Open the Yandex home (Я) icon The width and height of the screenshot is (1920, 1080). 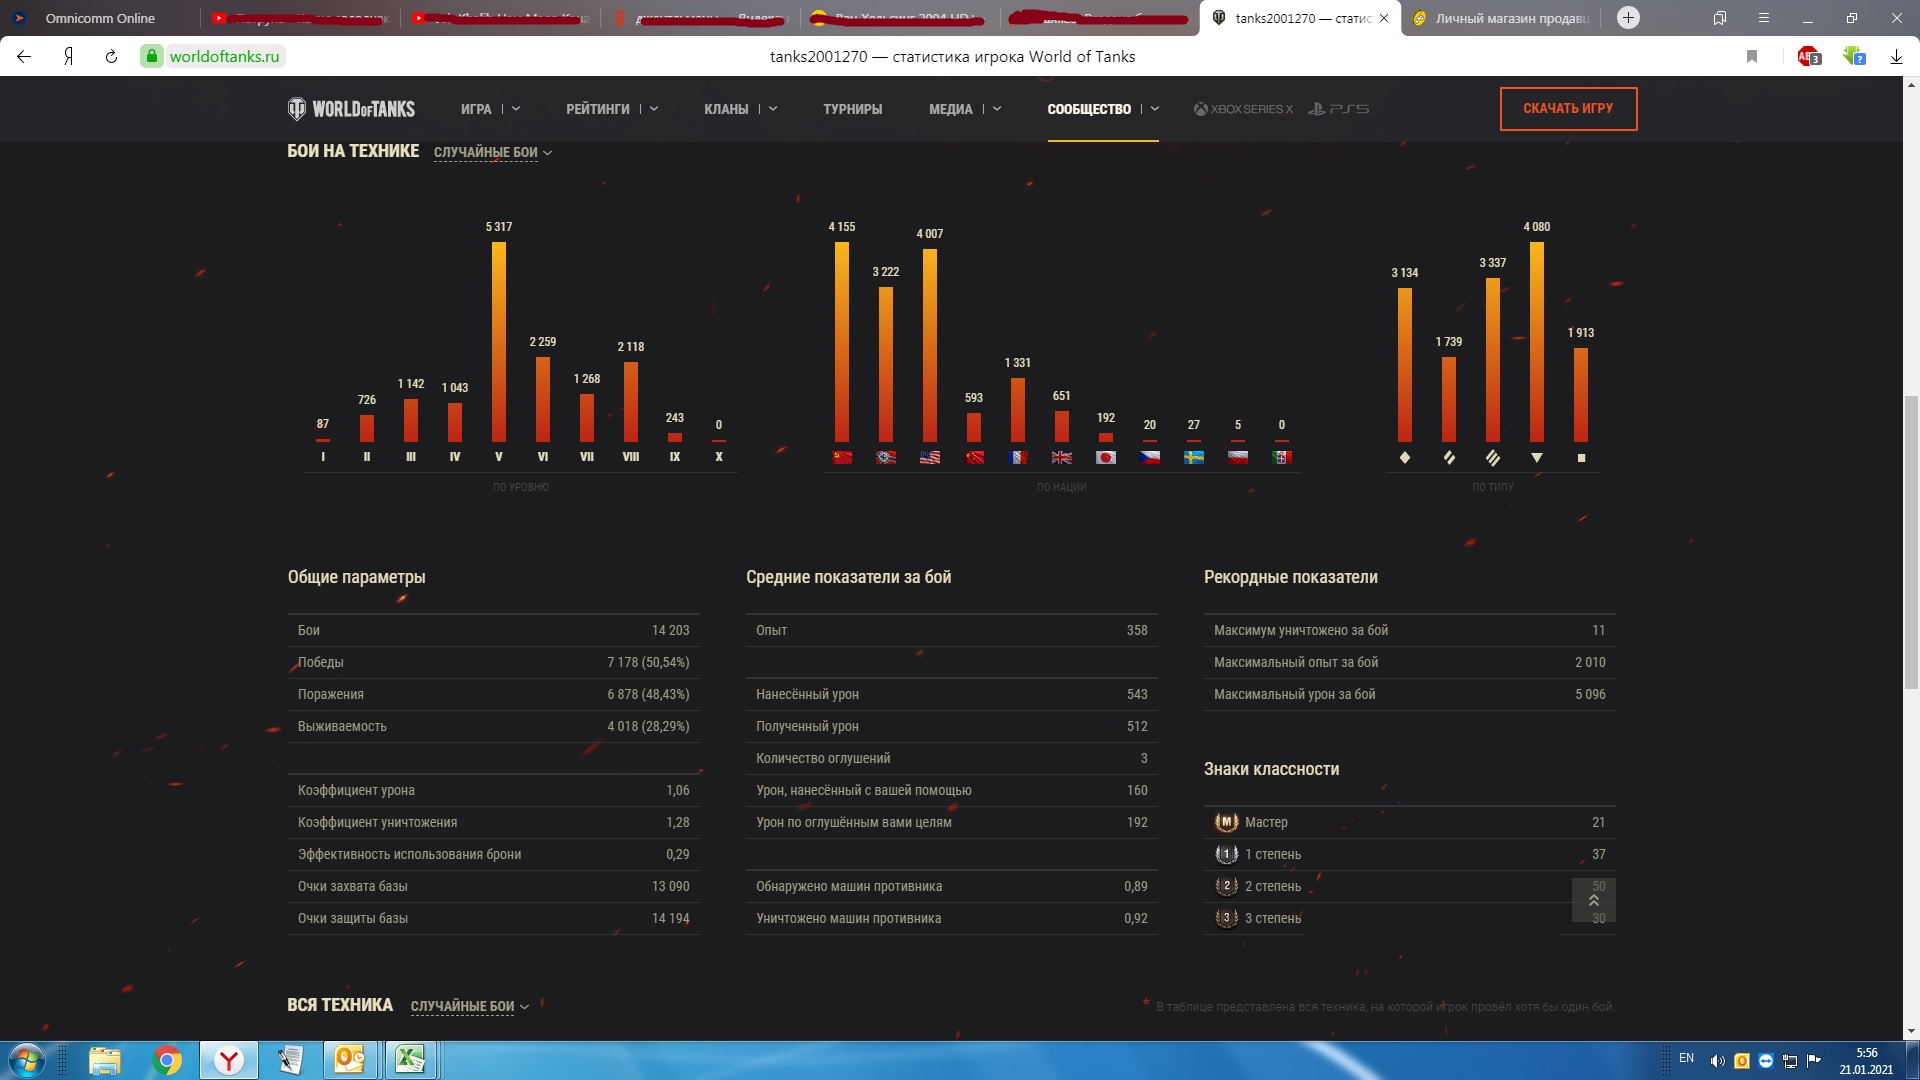[69, 57]
